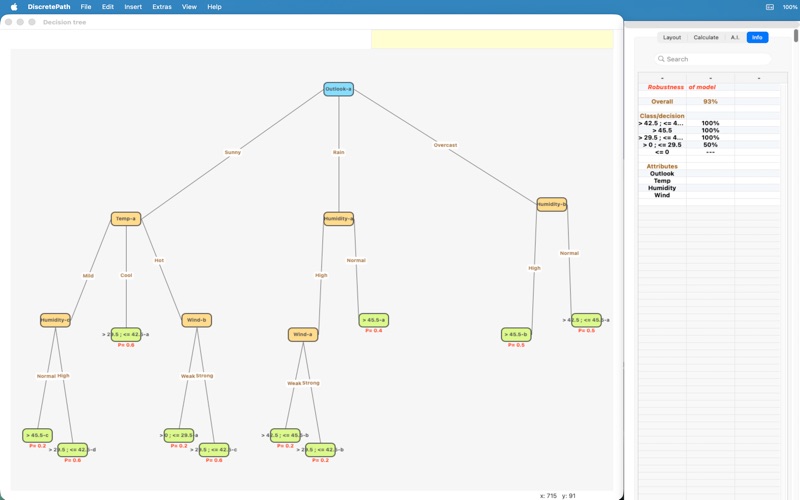This screenshot has height=500, width=800.
Task: Open the Control Center icon in menu bar
Action: tap(769, 7)
